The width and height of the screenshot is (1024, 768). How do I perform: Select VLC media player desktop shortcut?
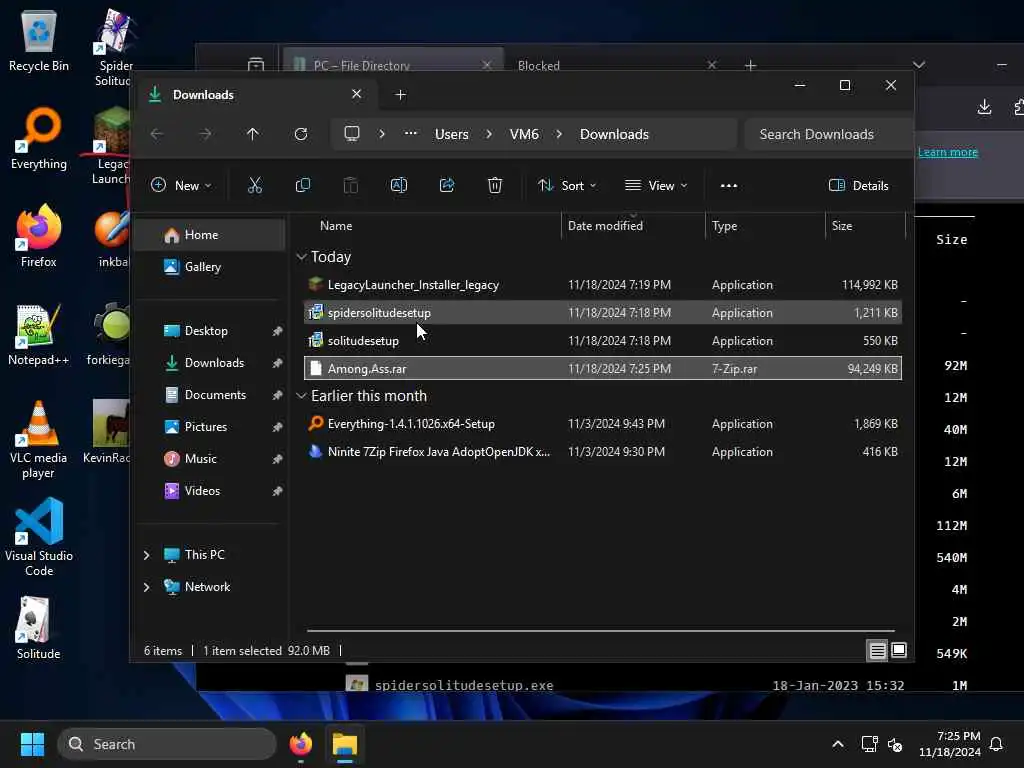[39, 440]
